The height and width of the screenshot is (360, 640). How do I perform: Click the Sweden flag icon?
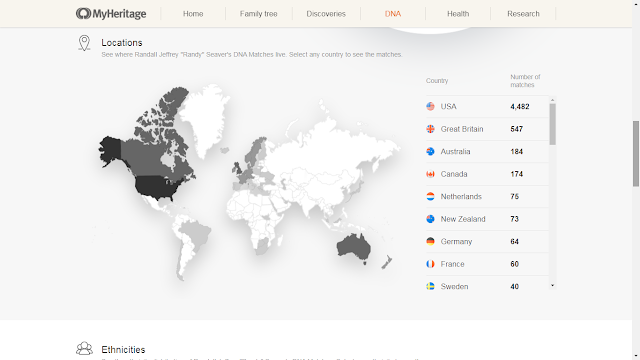point(430,287)
